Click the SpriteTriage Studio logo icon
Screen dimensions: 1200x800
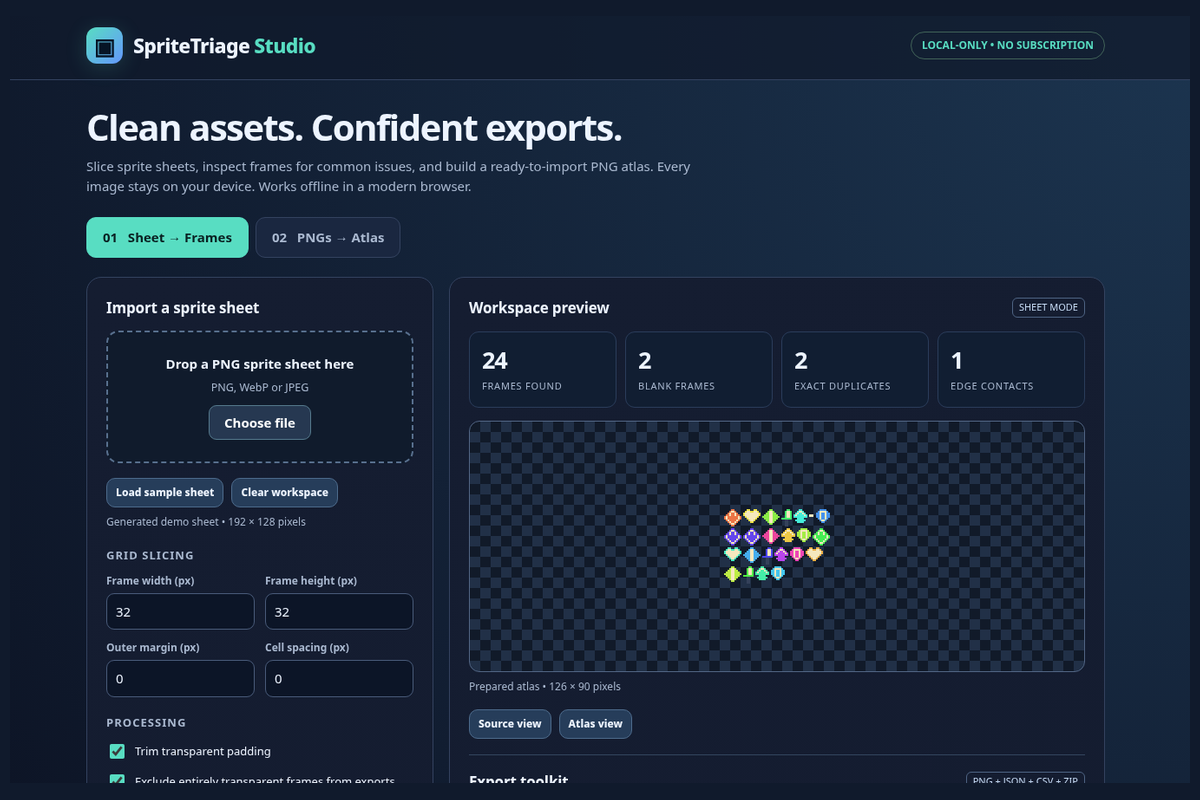click(x=105, y=46)
